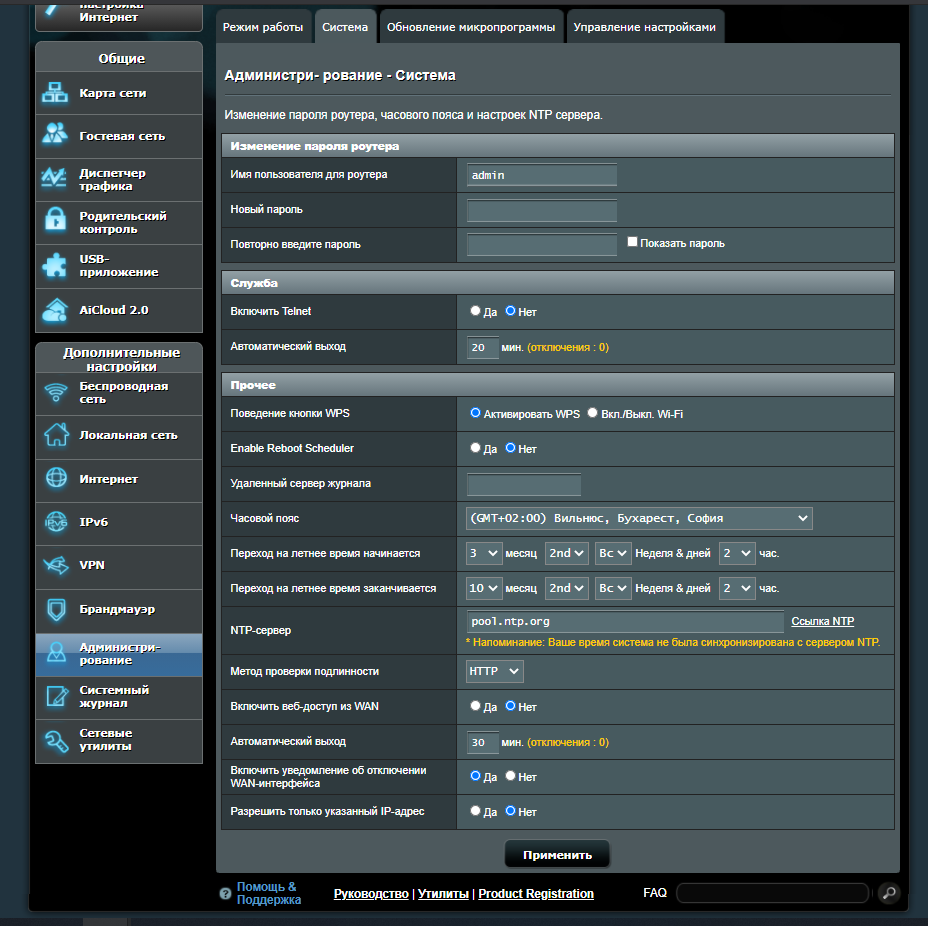Image resolution: width=928 pixels, height=926 pixels.
Task: Open the Network Map (Карта сети) icon
Action: point(54,93)
